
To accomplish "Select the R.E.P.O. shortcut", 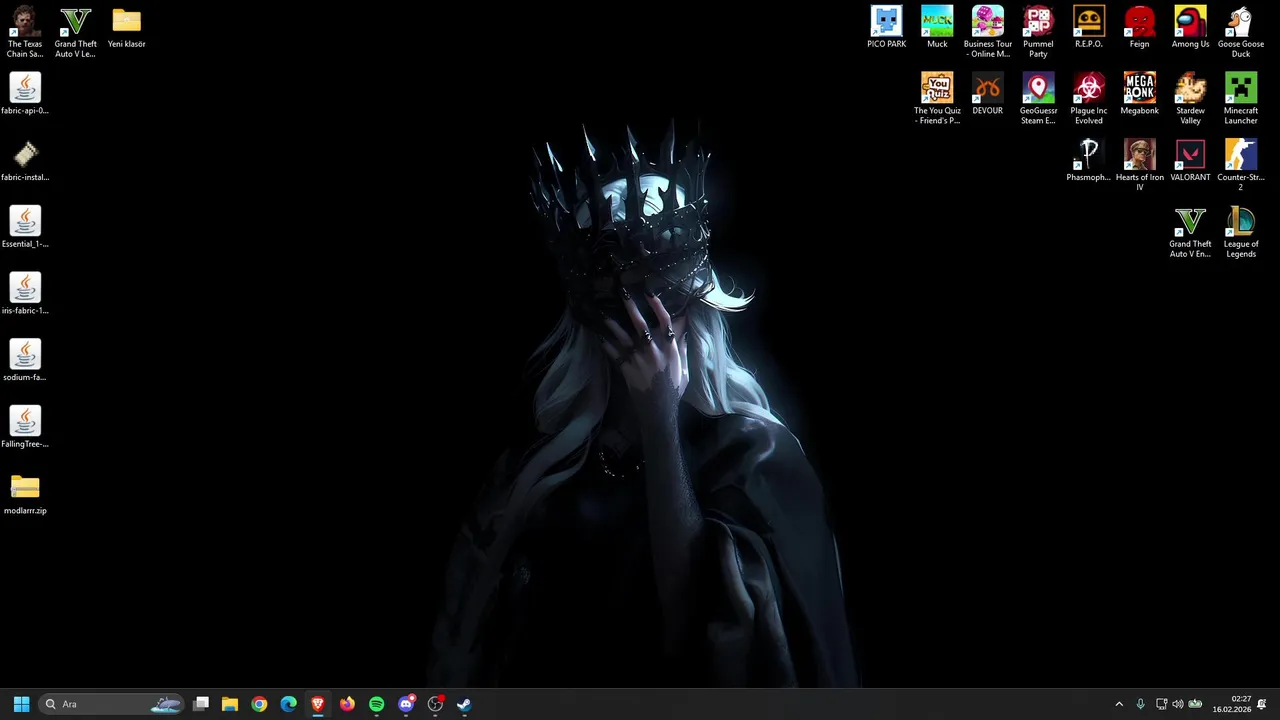I will point(1089,28).
